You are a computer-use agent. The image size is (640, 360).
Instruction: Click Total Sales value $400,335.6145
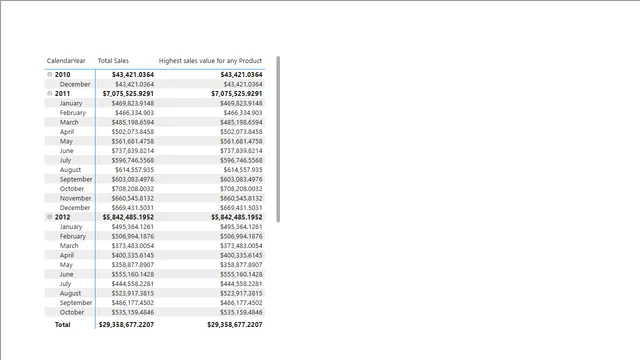coord(133,255)
